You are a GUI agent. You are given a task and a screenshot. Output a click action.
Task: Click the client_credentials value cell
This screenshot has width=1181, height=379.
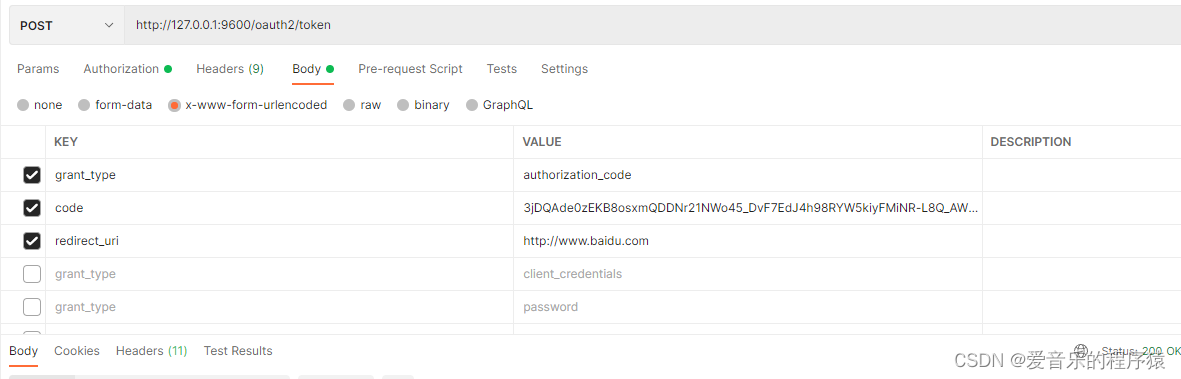point(748,274)
